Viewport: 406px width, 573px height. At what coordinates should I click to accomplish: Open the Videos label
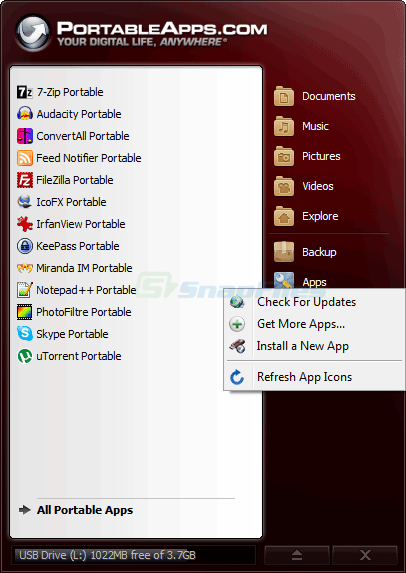[318, 186]
